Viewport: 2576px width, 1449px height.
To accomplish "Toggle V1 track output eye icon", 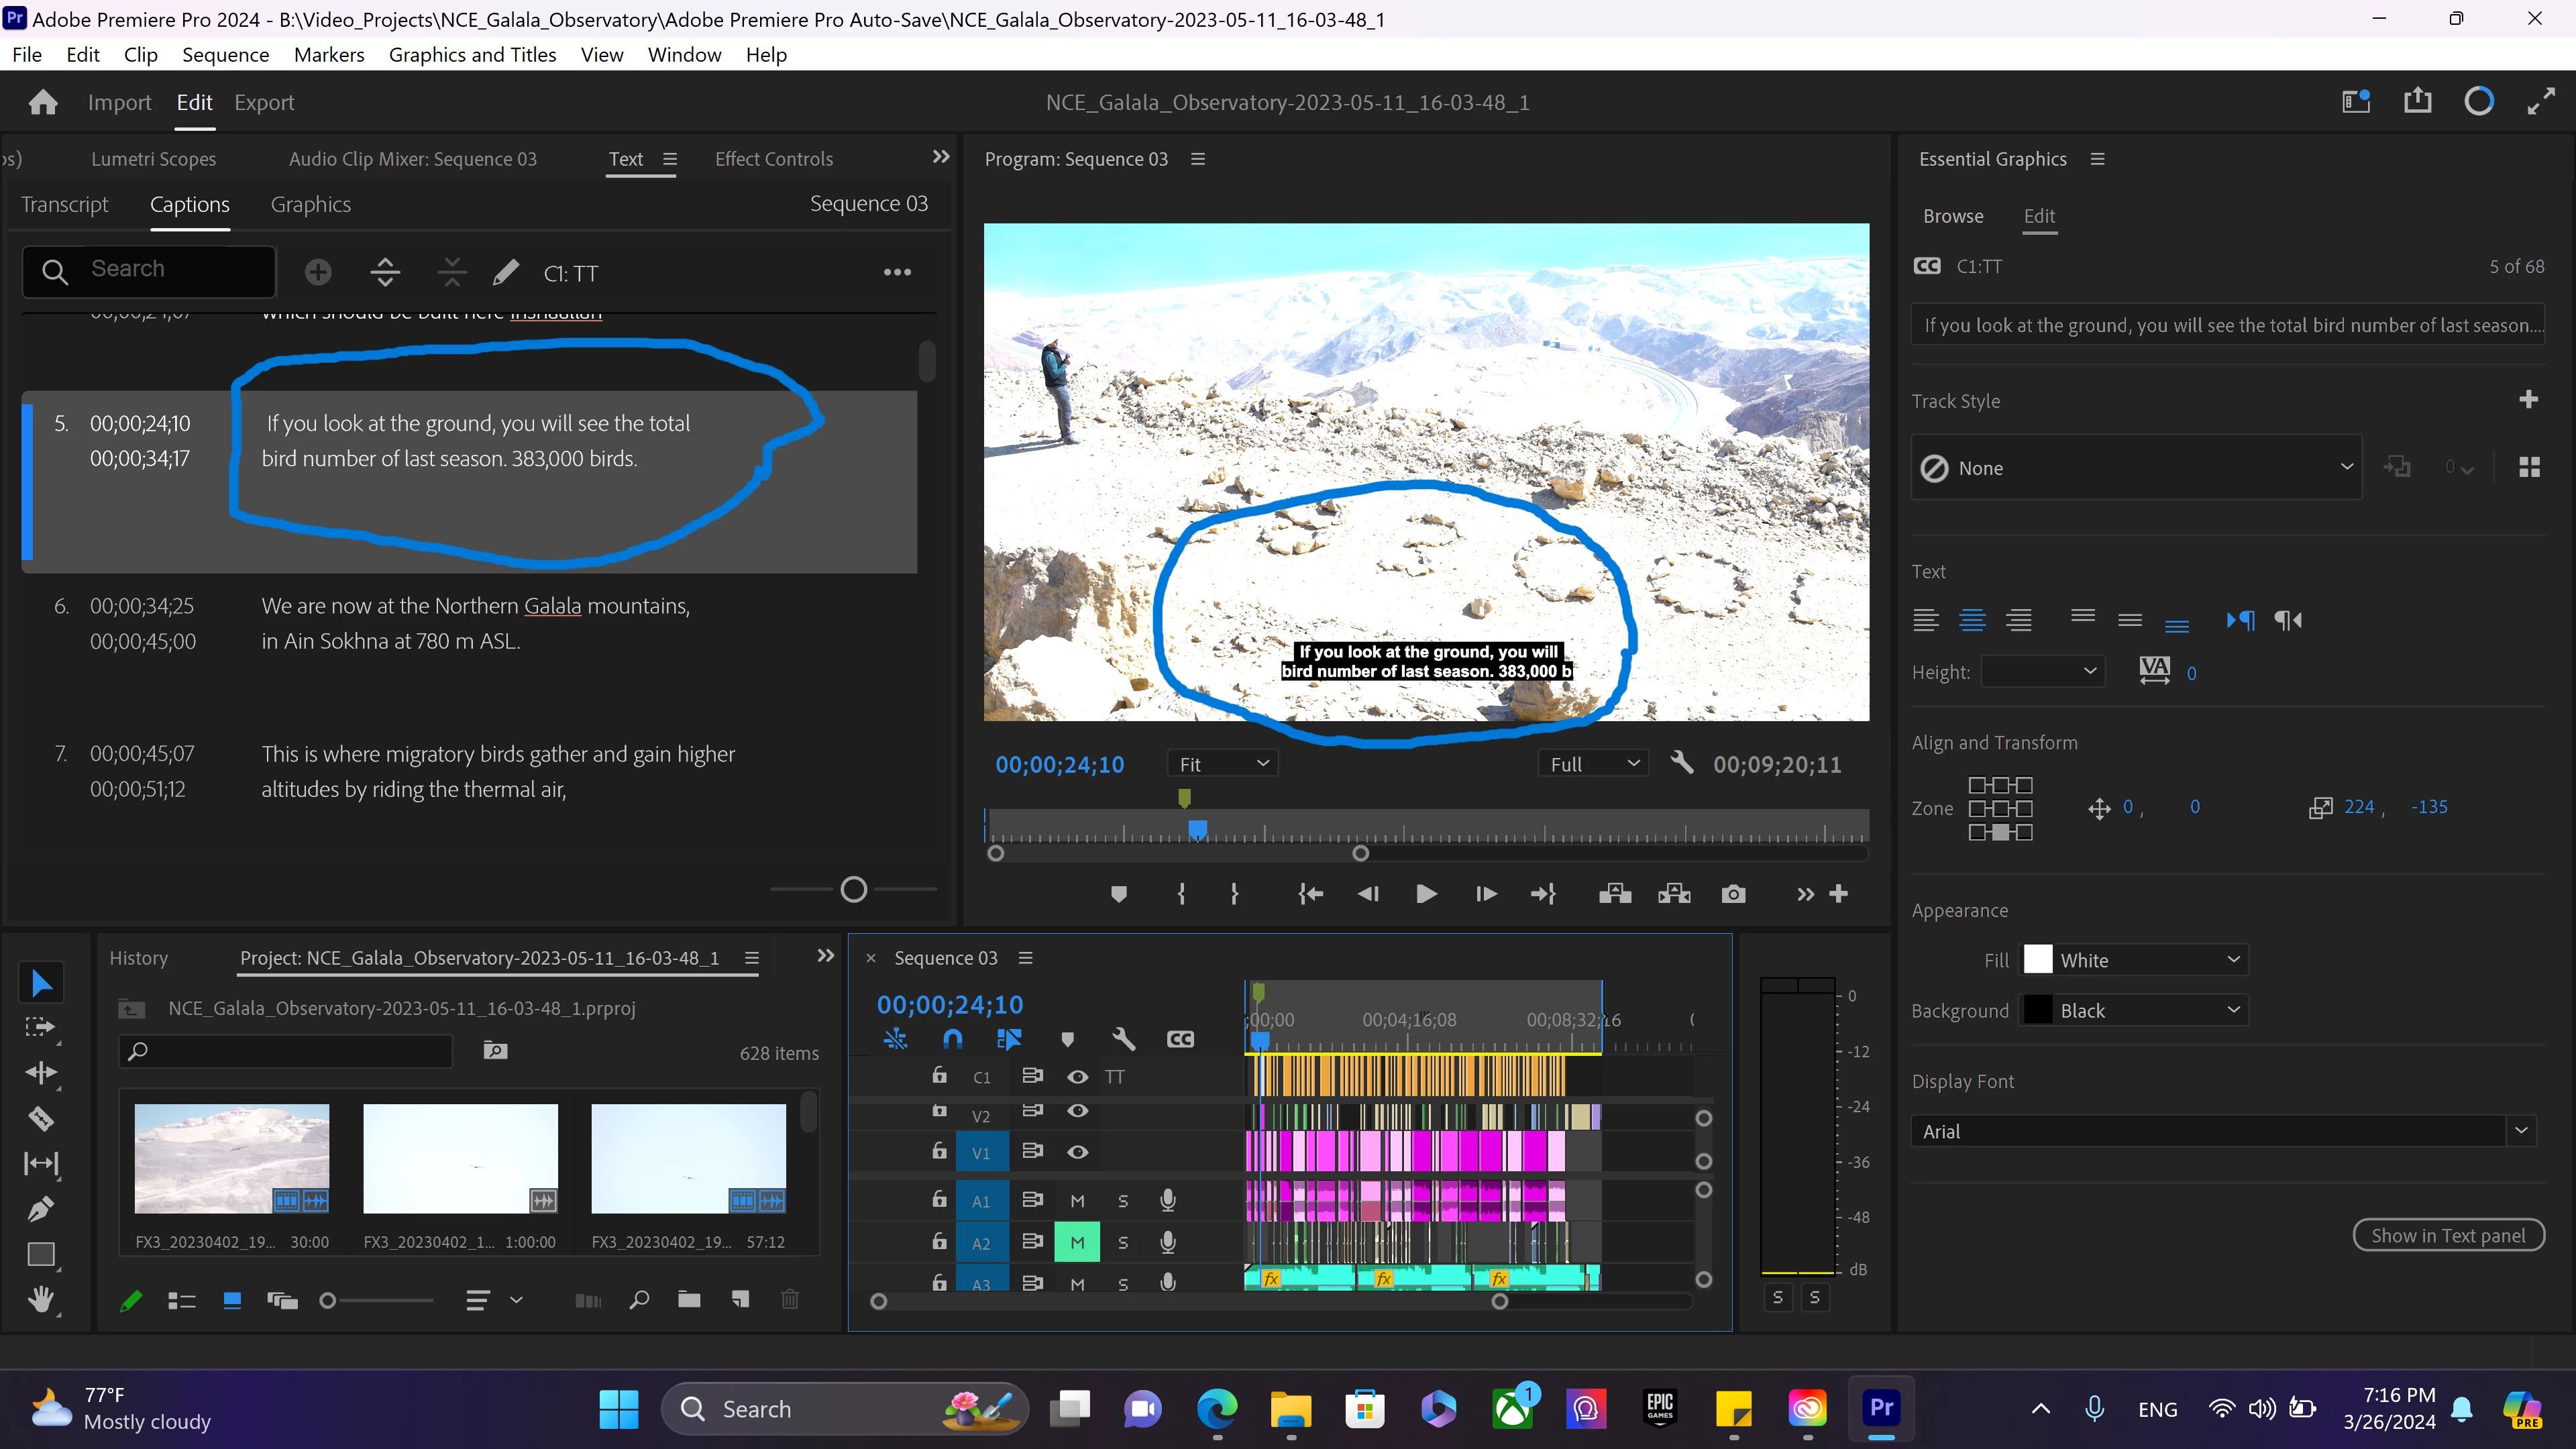I will [1077, 1152].
